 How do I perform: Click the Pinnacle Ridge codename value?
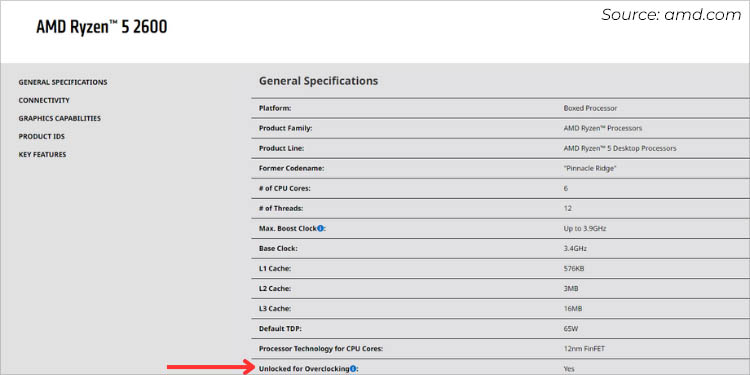pyautogui.click(x=590, y=168)
